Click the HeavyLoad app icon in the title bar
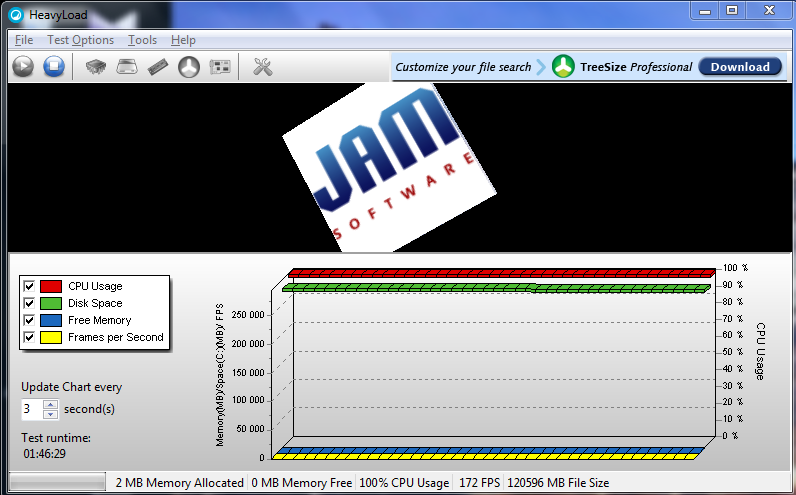Screen dimensions: 796x495 [16, 15]
